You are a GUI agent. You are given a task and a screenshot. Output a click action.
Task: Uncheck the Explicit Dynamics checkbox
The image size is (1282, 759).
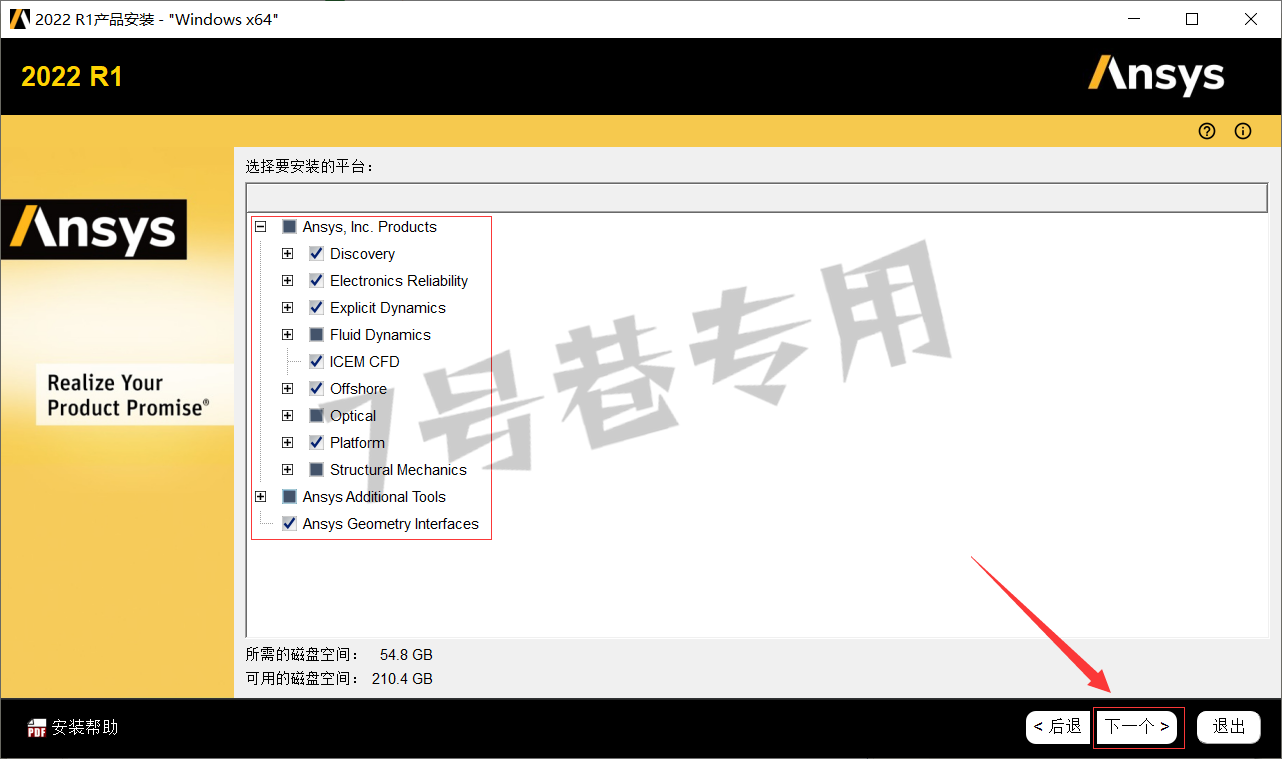tap(316, 308)
